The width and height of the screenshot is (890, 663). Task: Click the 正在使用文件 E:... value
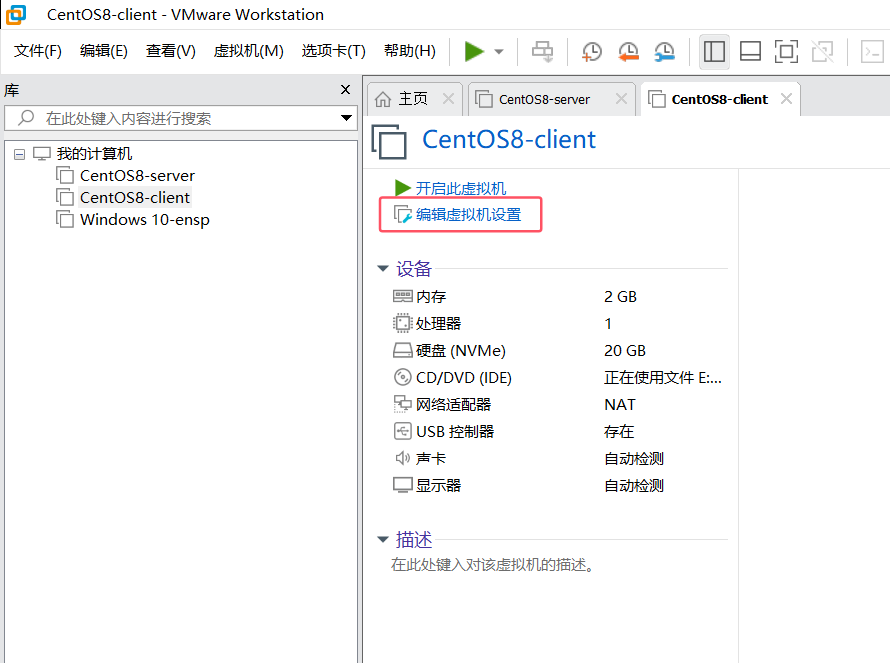click(x=662, y=377)
